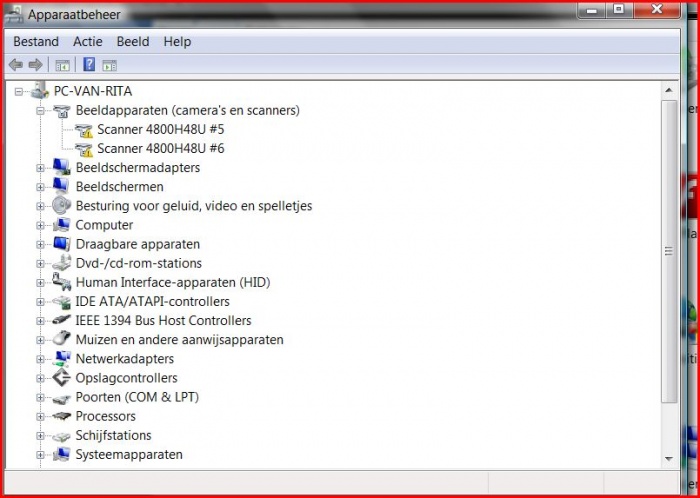This screenshot has height=498, width=700.
Task: Expand the Human Interface-apparaten (HID) node
Action: [x=40, y=283]
